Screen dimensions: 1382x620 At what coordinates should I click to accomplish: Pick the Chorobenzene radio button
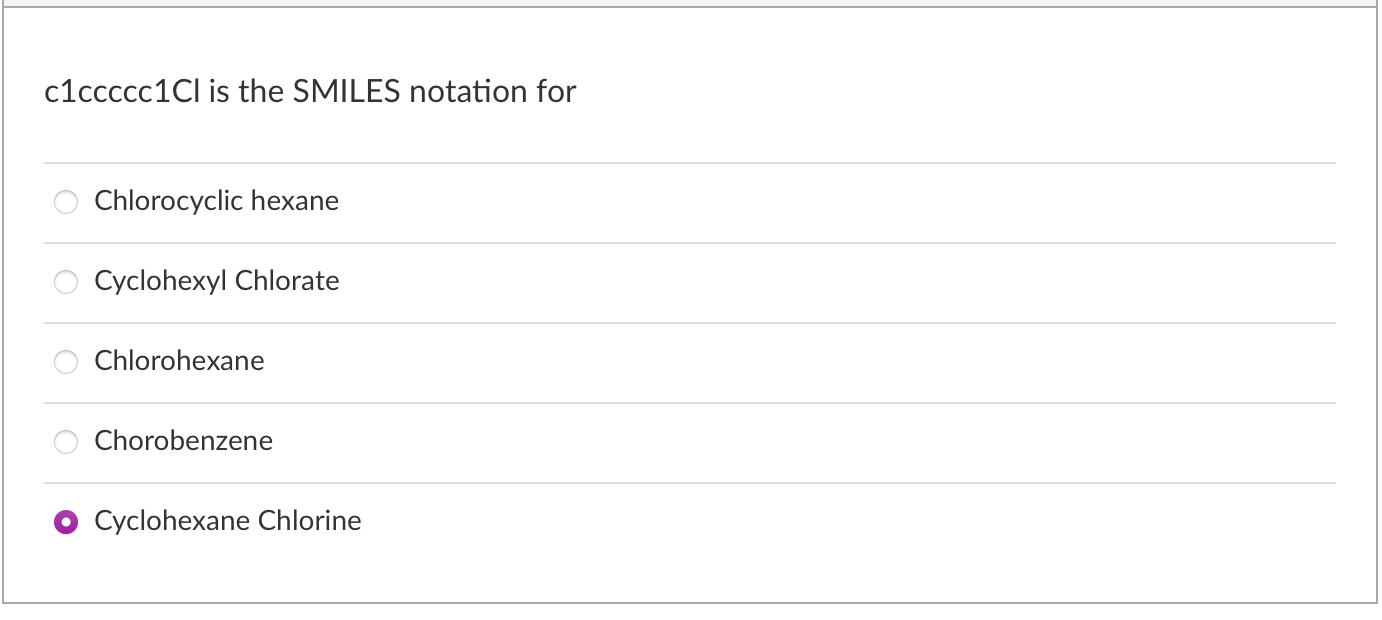[x=66, y=442]
